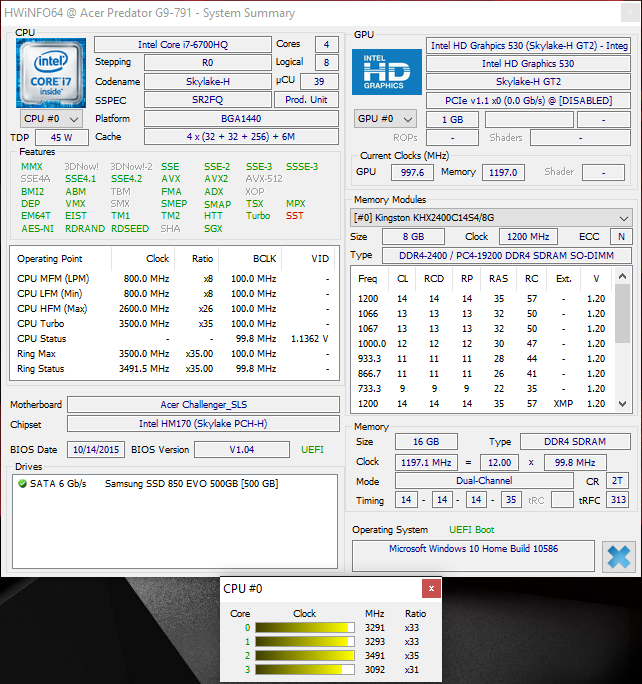Click the DDR4-2400 / PC4-19200 type field
Screen dimensions: 642x684
coord(506,255)
